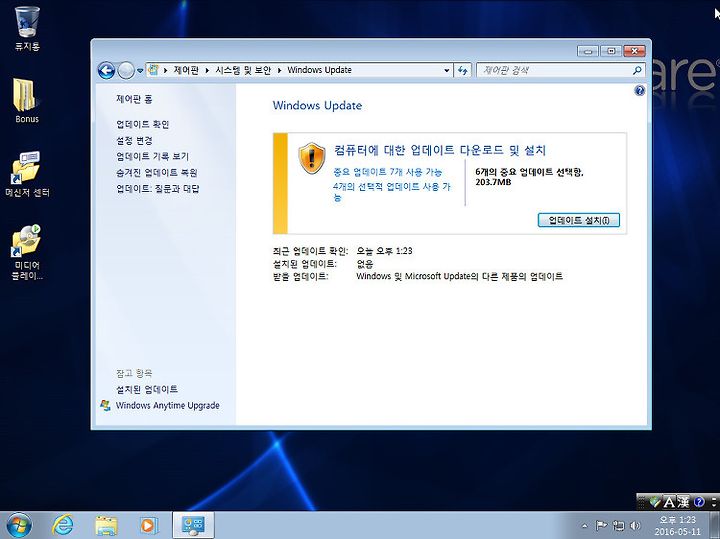Viewport: 720px width, 539px height.
Task: Close the Windows Update window
Action: pyautogui.click(x=635, y=51)
